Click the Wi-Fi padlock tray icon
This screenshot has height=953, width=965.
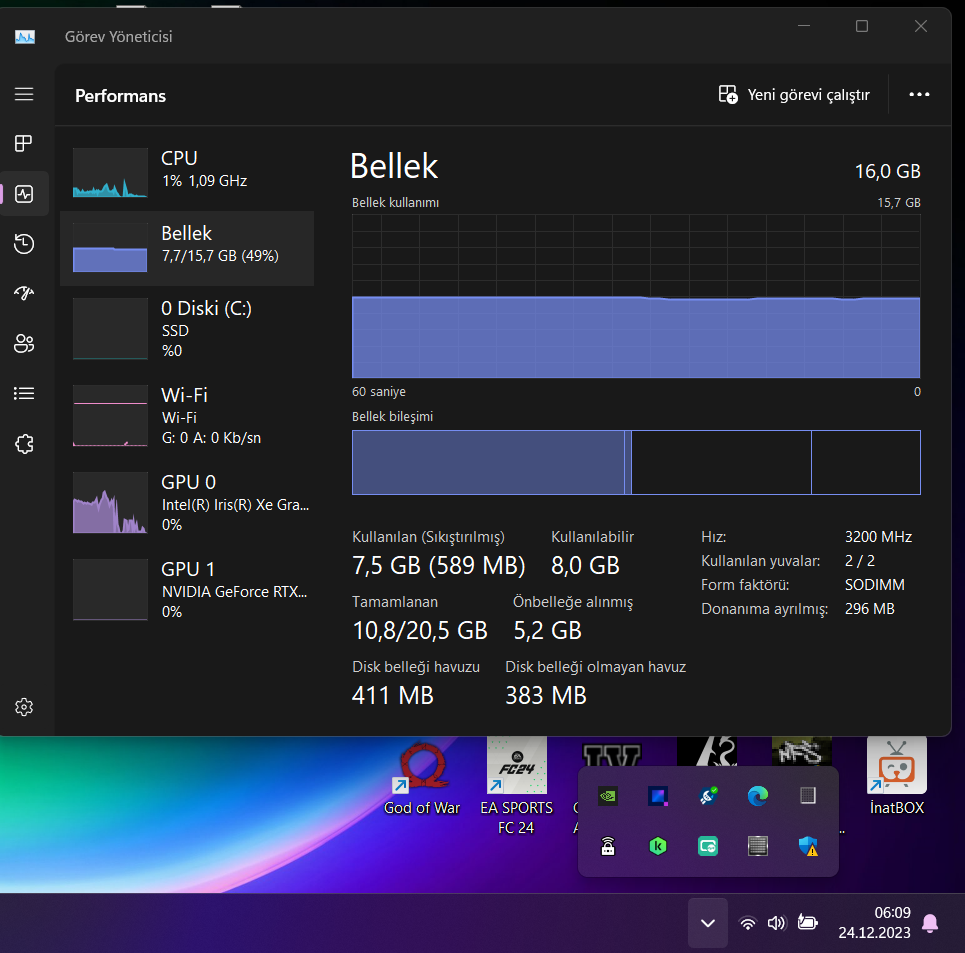(608, 847)
